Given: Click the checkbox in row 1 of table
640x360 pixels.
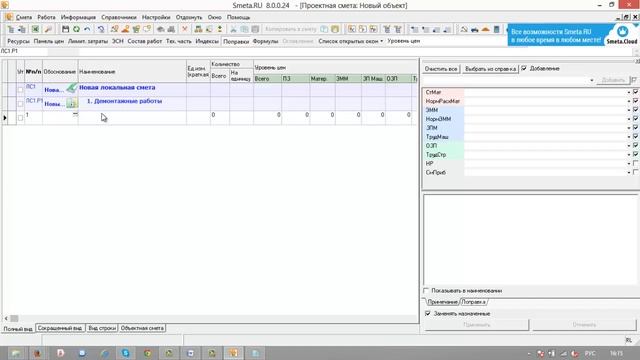Looking at the screenshot, I should [20, 118].
